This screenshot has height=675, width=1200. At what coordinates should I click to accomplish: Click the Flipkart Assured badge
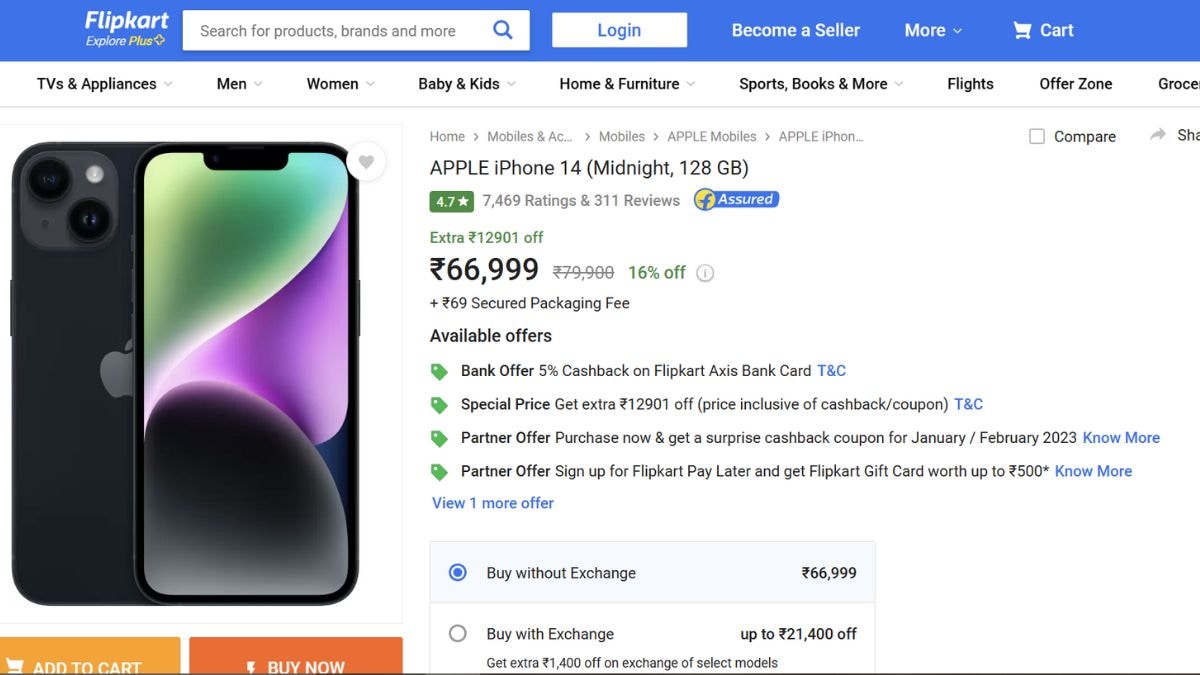[736, 200]
